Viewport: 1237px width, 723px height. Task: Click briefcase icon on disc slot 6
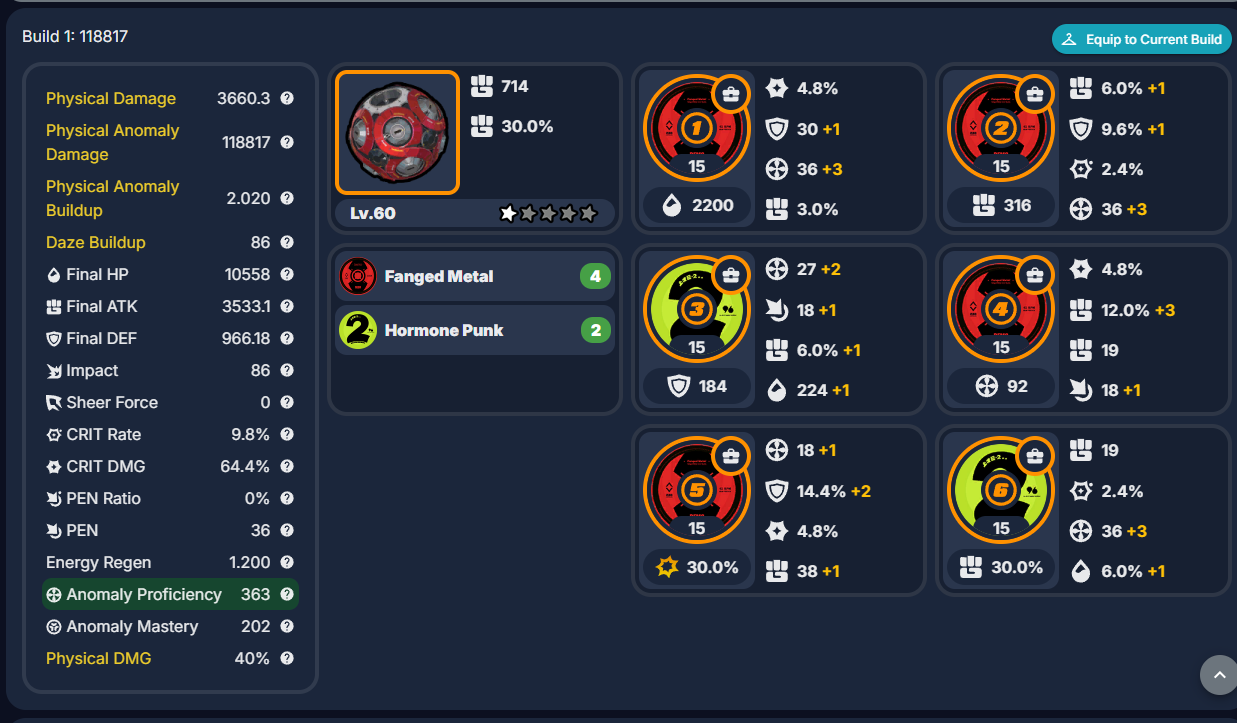click(x=1035, y=457)
